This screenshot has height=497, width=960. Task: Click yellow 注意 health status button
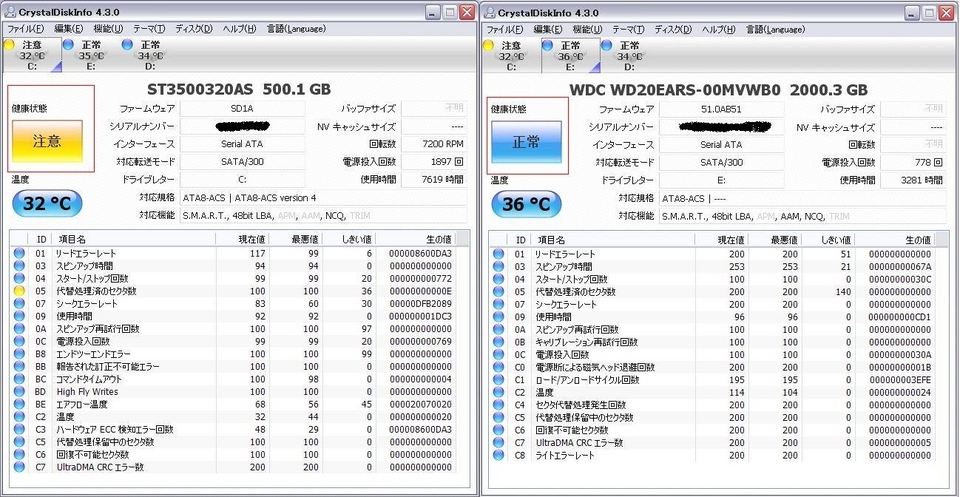47,141
